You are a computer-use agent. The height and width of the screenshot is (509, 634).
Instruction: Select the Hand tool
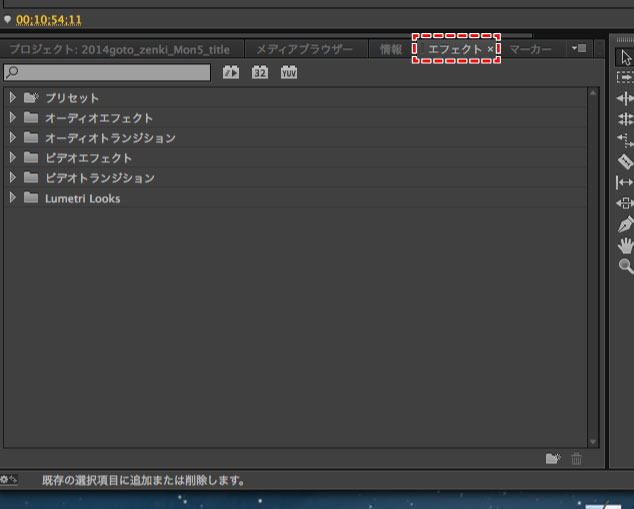click(626, 245)
